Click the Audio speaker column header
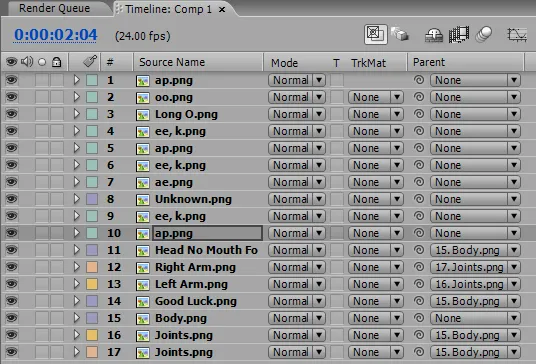Image resolution: width=536 pixels, height=364 pixels. click(27, 62)
